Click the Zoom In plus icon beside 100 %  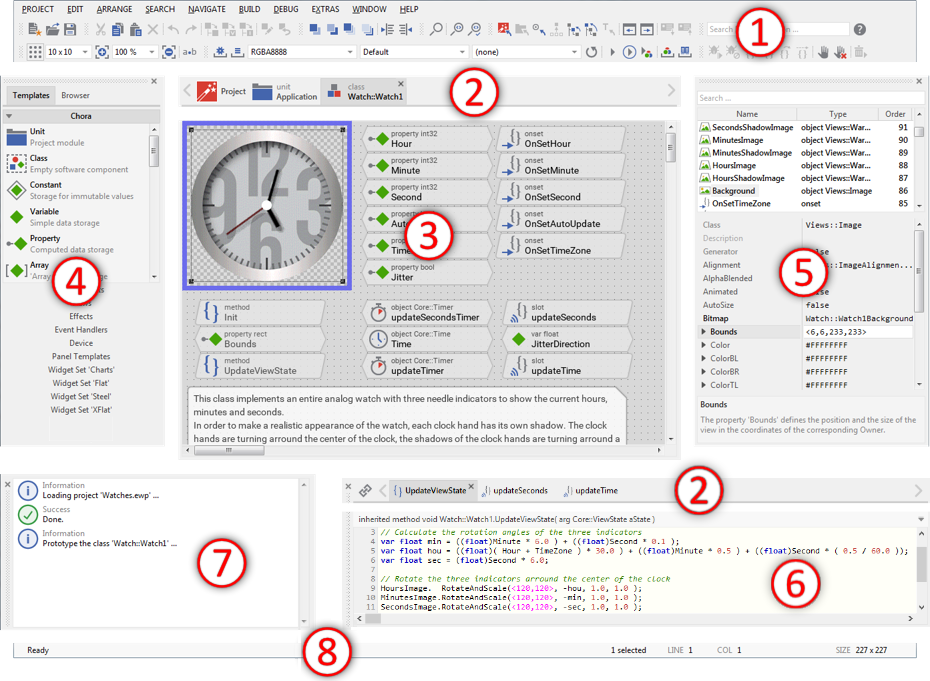pyautogui.click(x=102, y=52)
